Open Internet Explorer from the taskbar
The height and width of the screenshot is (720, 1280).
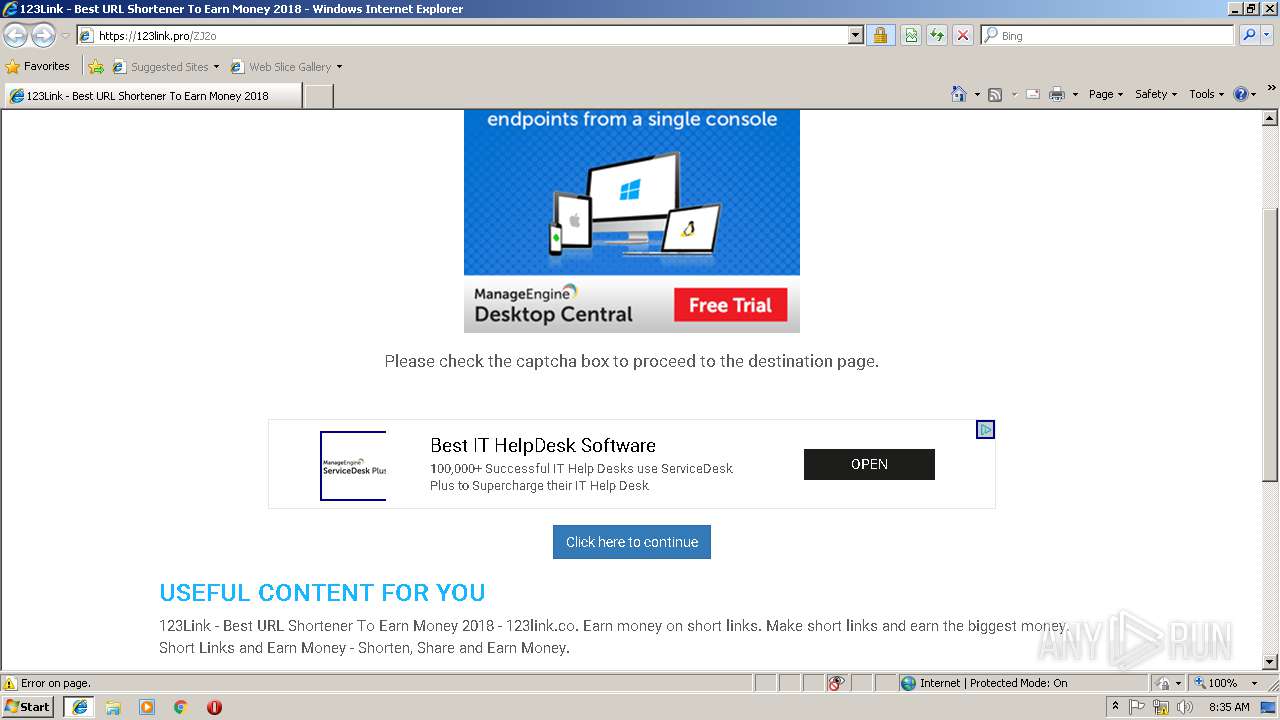tap(80, 707)
